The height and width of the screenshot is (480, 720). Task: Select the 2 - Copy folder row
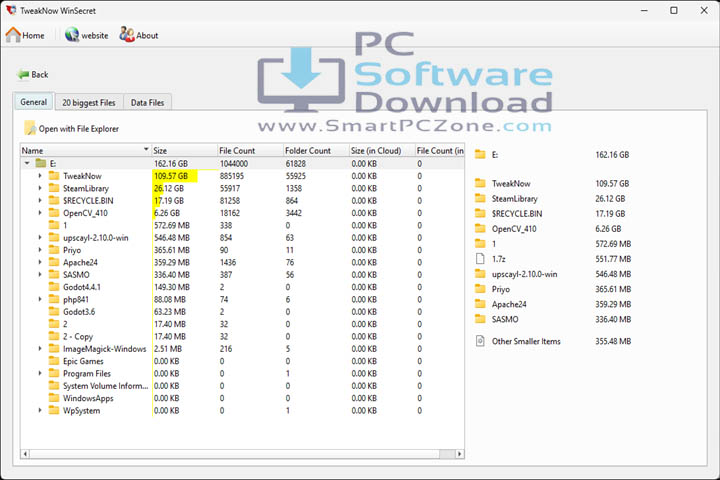242,336
